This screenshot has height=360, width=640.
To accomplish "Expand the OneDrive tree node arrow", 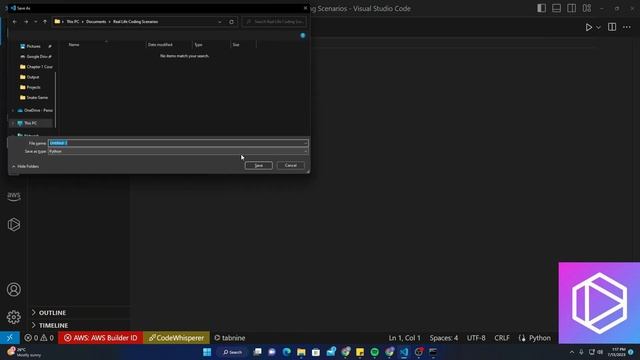I will tap(13, 110).
